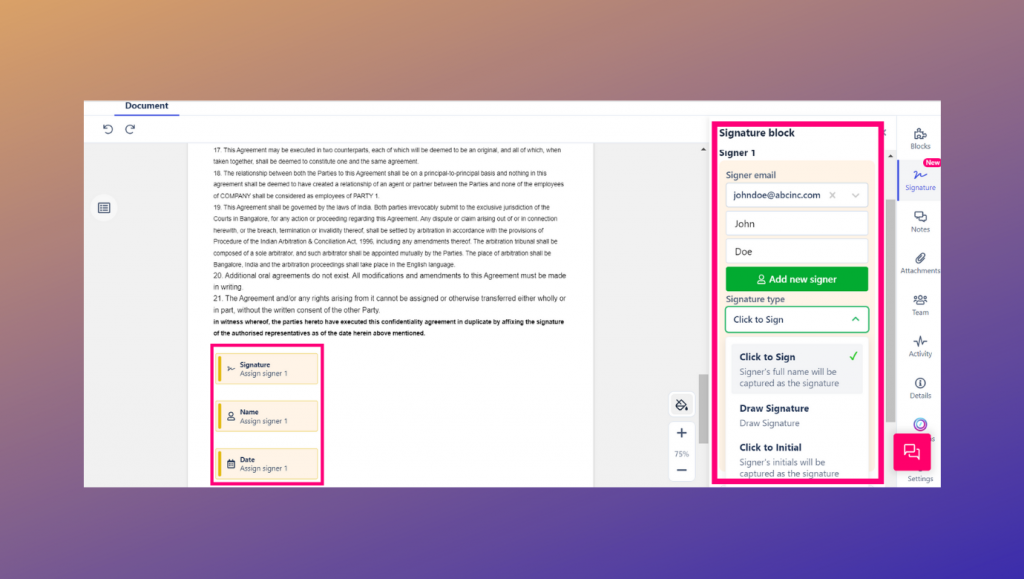Screen dimensions: 1024x579
Task: Zoom in with the plus icon
Action: pos(681,433)
